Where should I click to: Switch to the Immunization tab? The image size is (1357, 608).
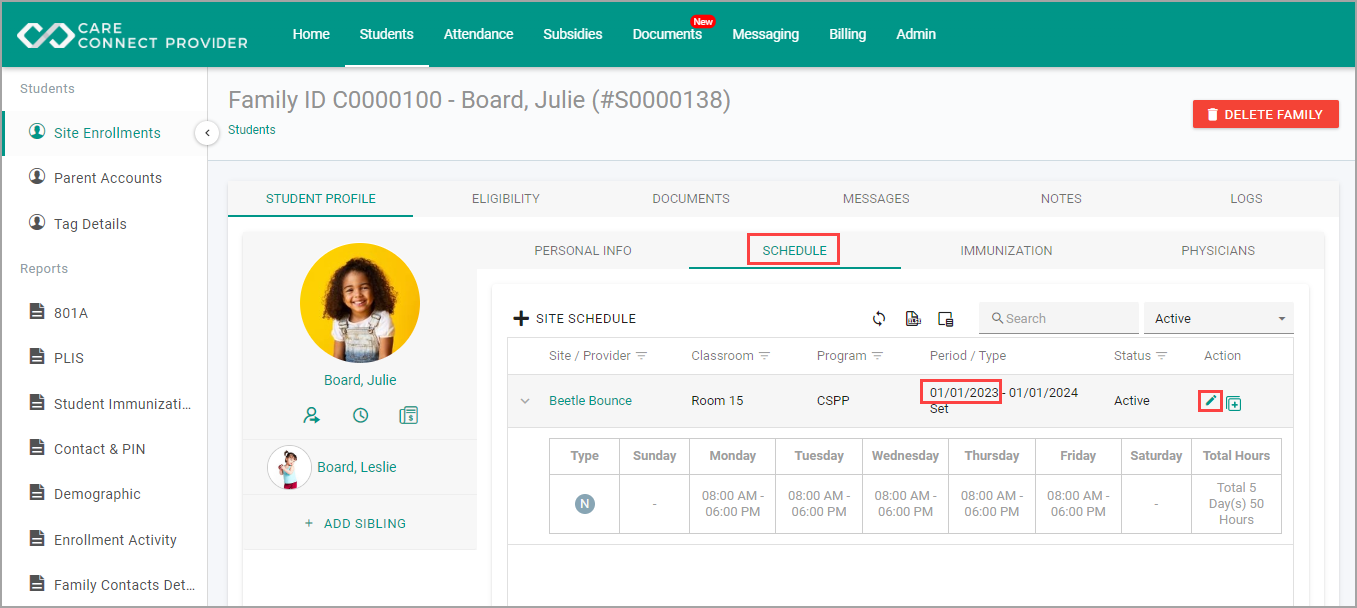coord(1006,251)
